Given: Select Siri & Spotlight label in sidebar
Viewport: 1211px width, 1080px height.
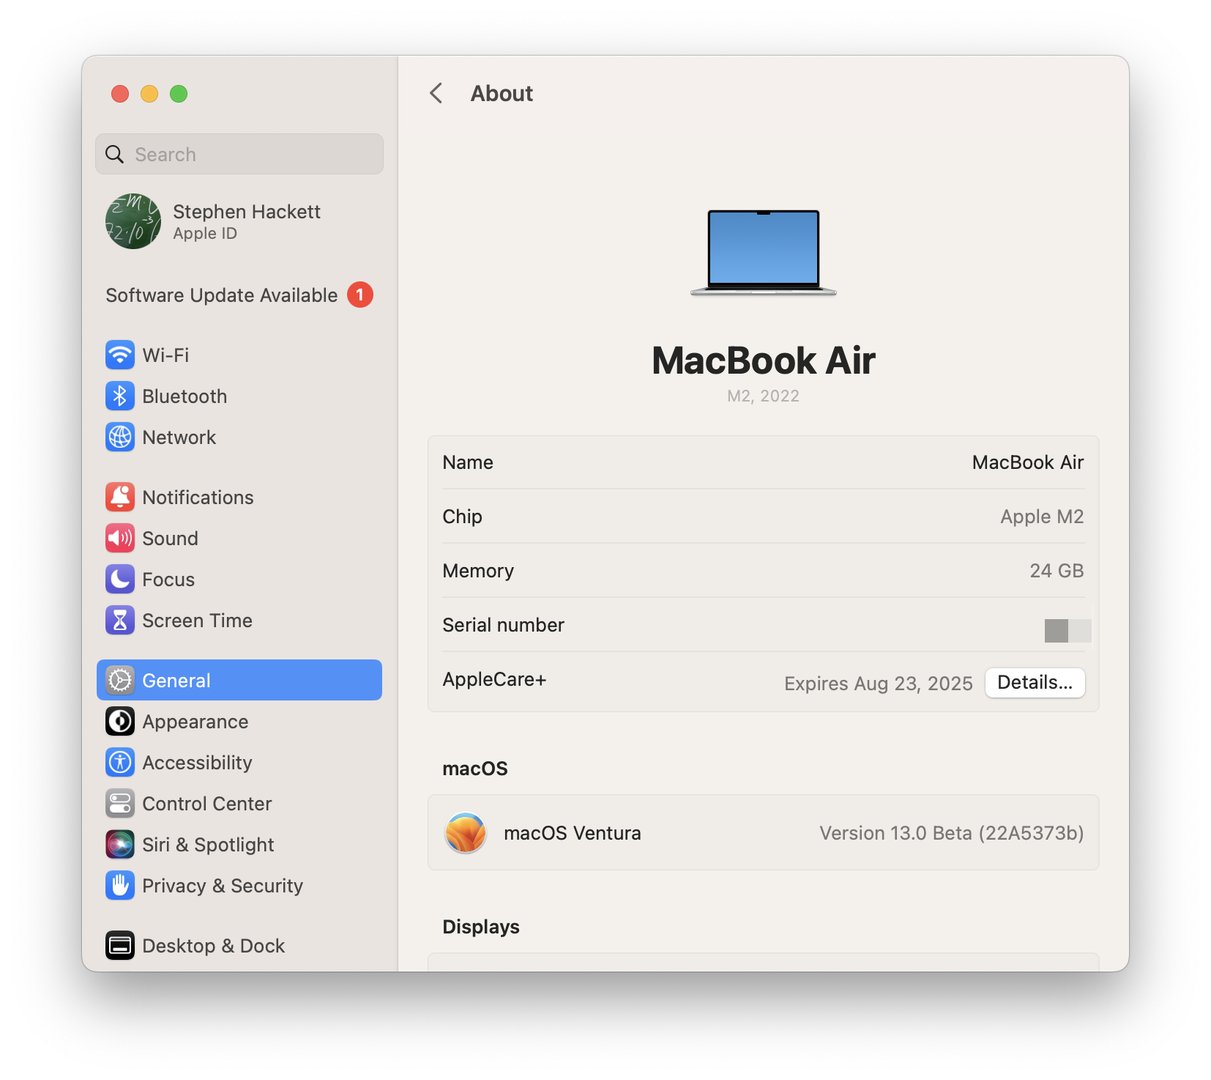Looking at the screenshot, I should coord(208,844).
